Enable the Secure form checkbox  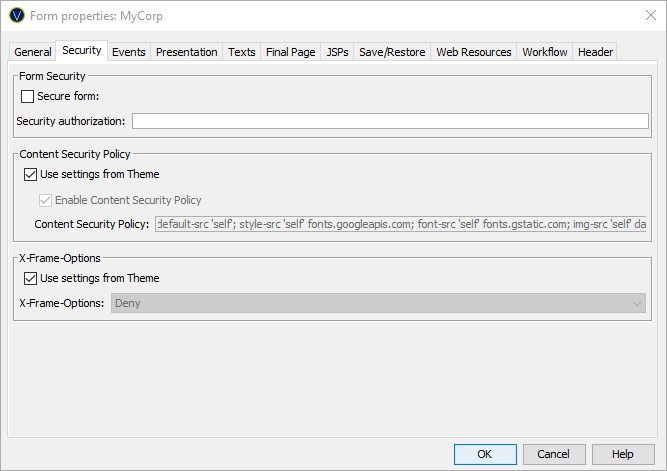pyautogui.click(x=27, y=96)
